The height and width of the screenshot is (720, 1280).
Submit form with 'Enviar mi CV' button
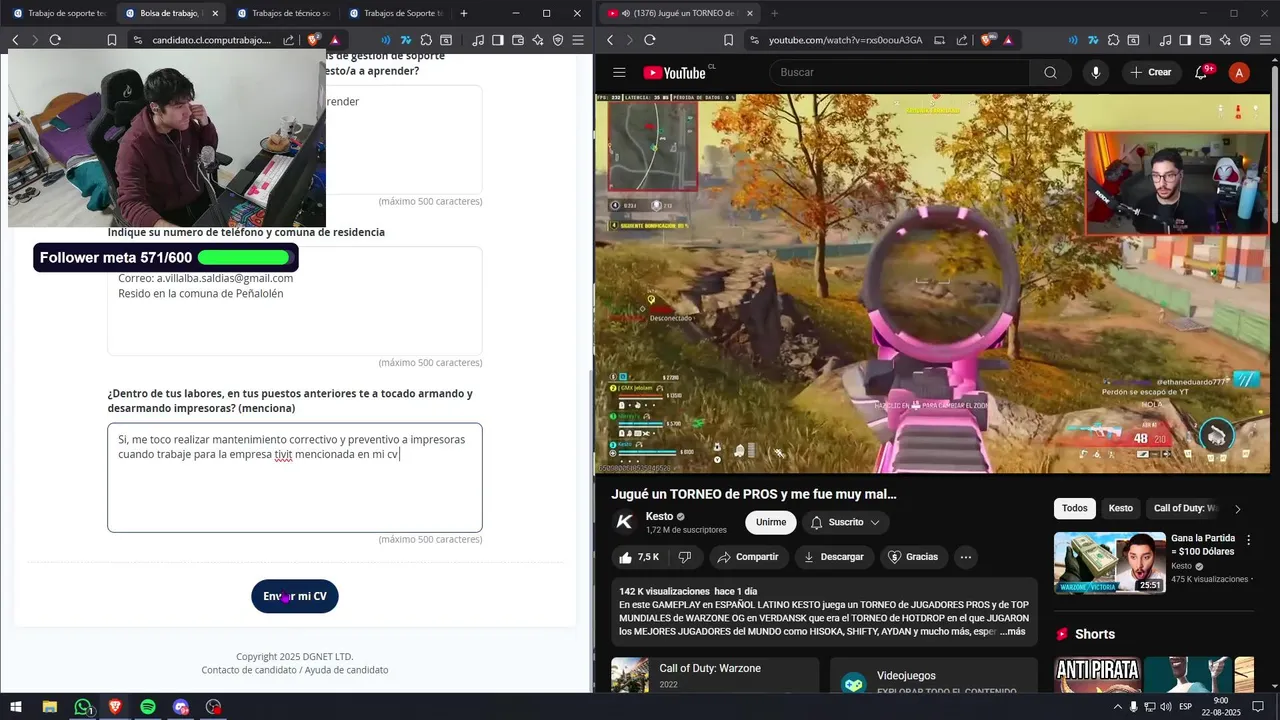[295, 596]
